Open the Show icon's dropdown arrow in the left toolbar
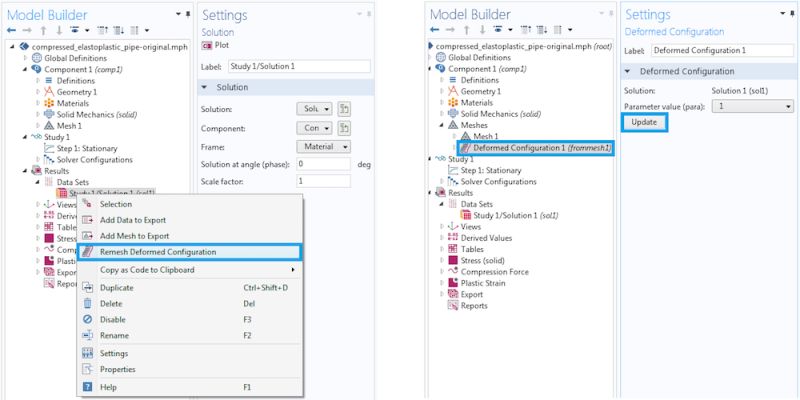The width and height of the screenshot is (800, 400). 87,31
